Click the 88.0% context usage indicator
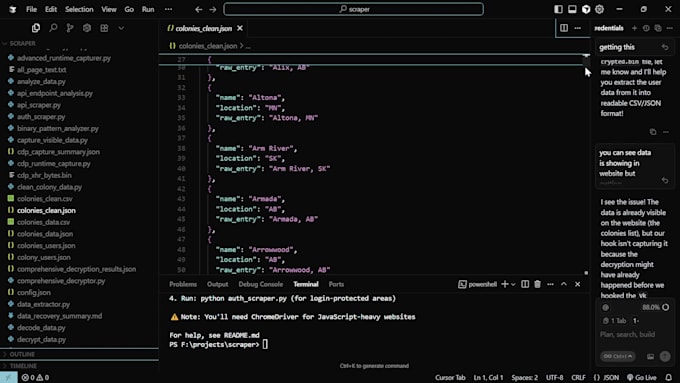This screenshot has height=383, width=680. (655, 307)
